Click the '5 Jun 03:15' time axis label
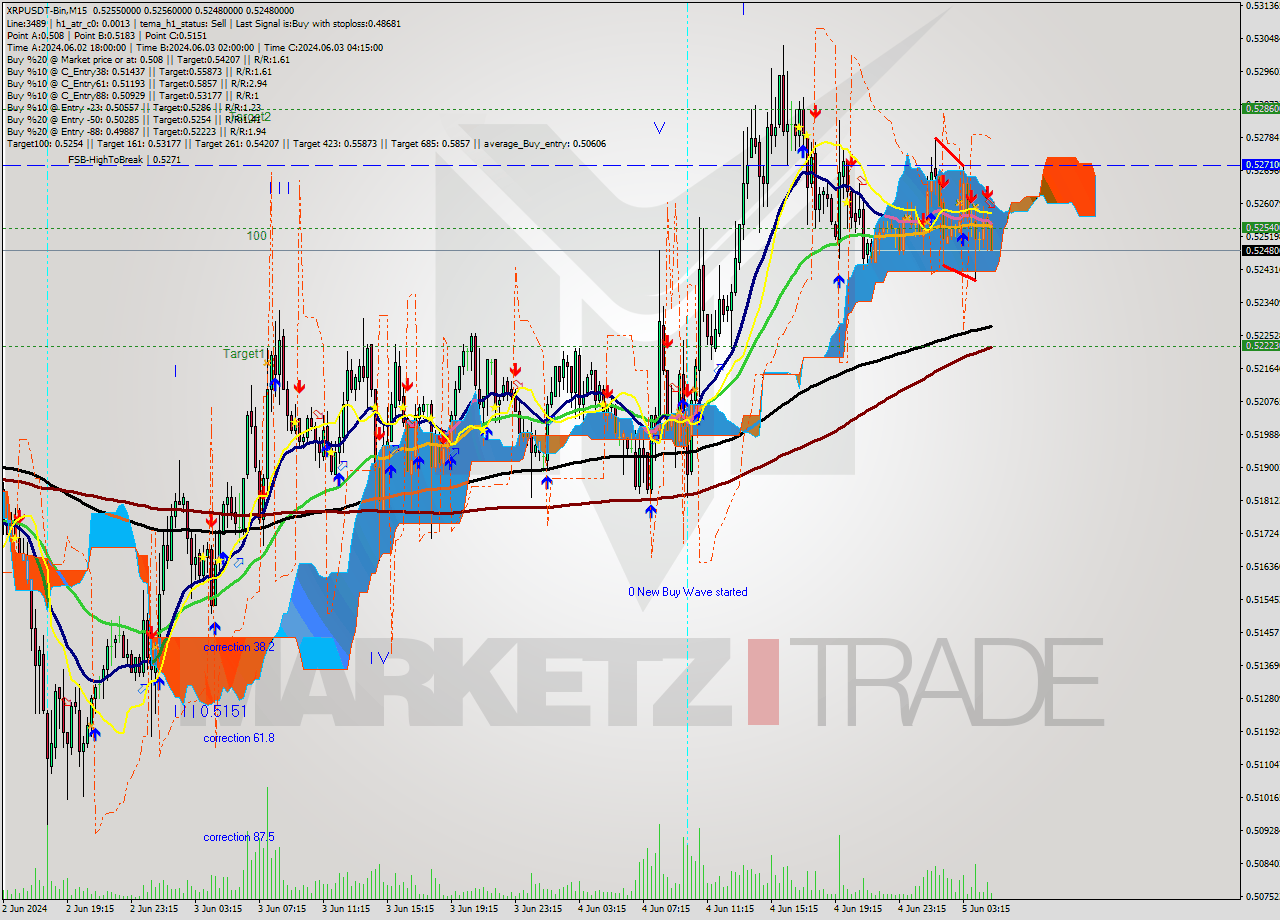 tap(986, 909)
